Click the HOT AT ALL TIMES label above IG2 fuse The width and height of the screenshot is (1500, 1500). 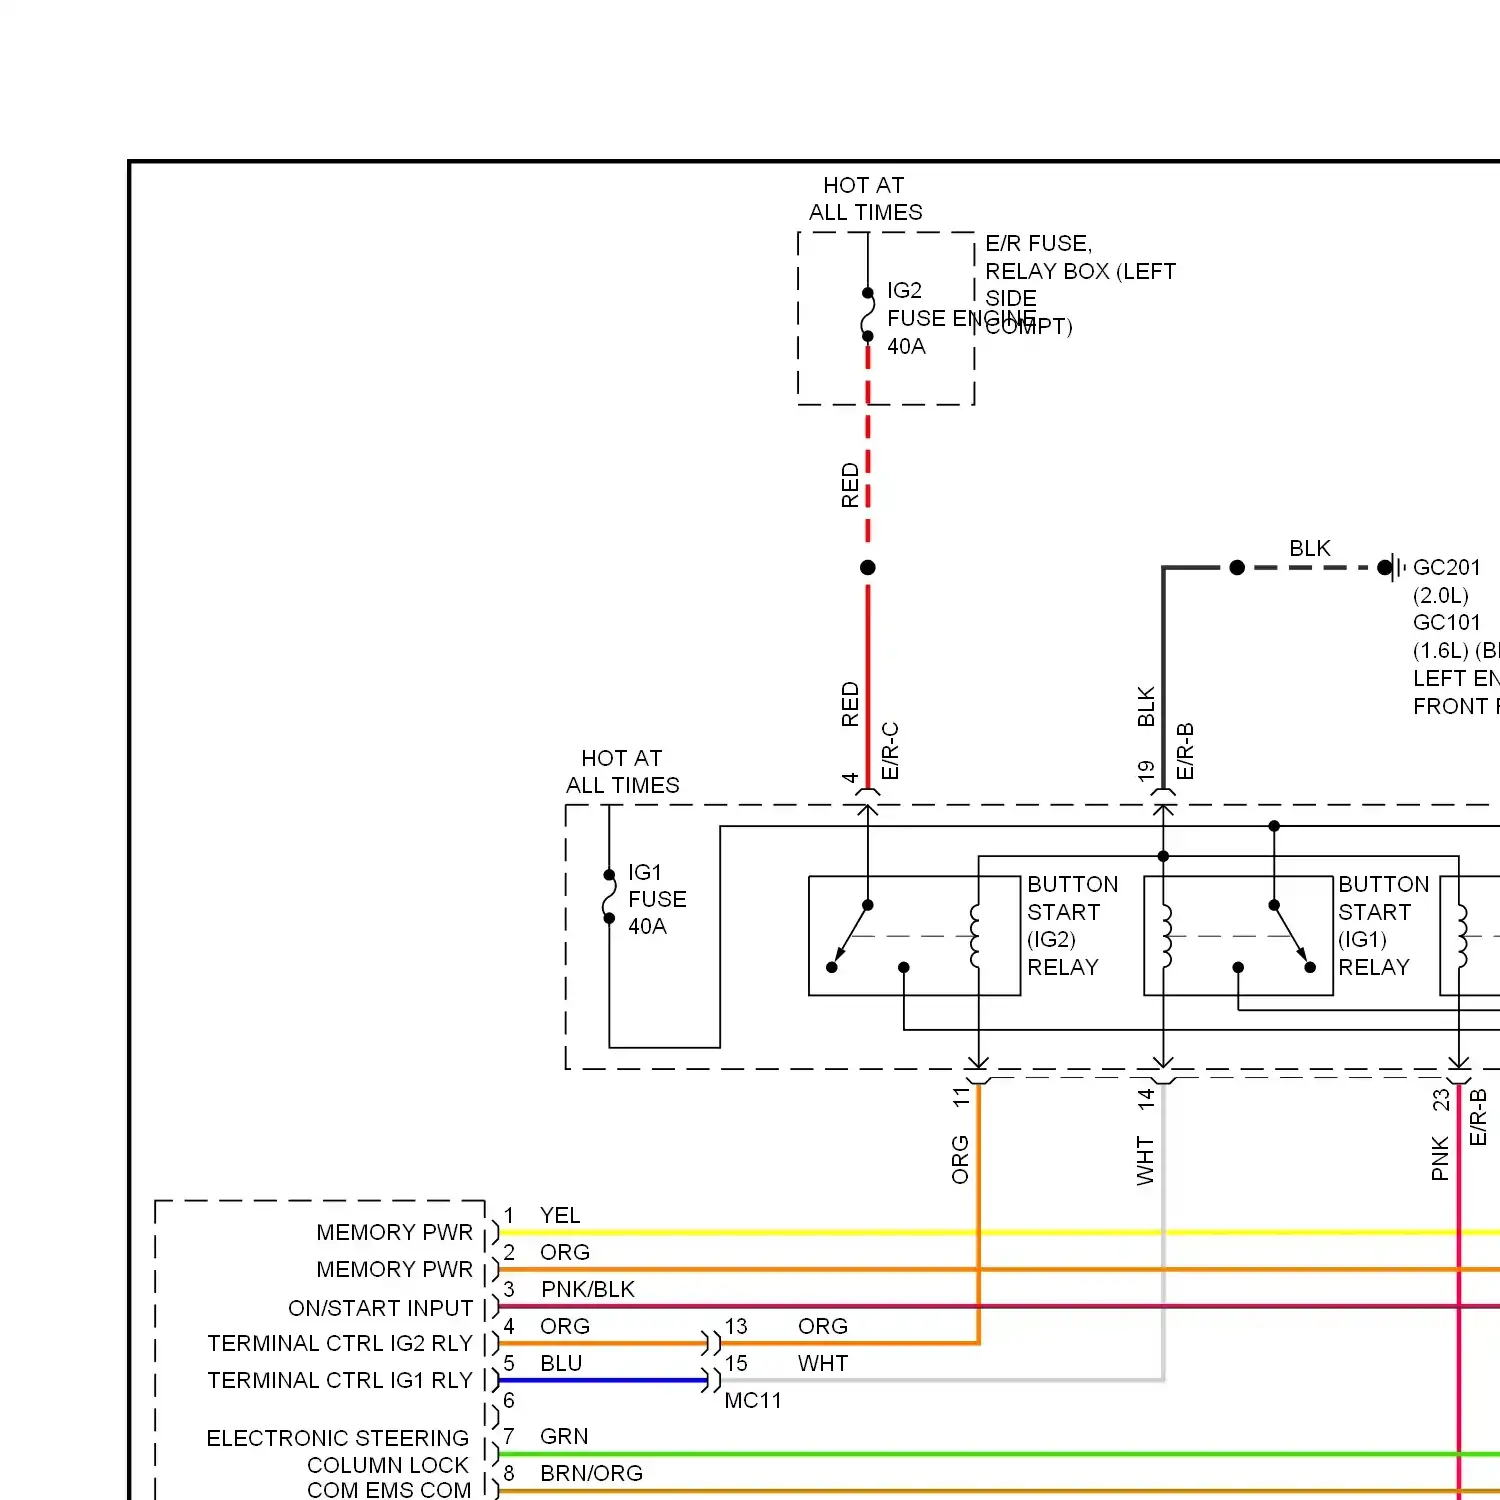(x=865, y=199)
